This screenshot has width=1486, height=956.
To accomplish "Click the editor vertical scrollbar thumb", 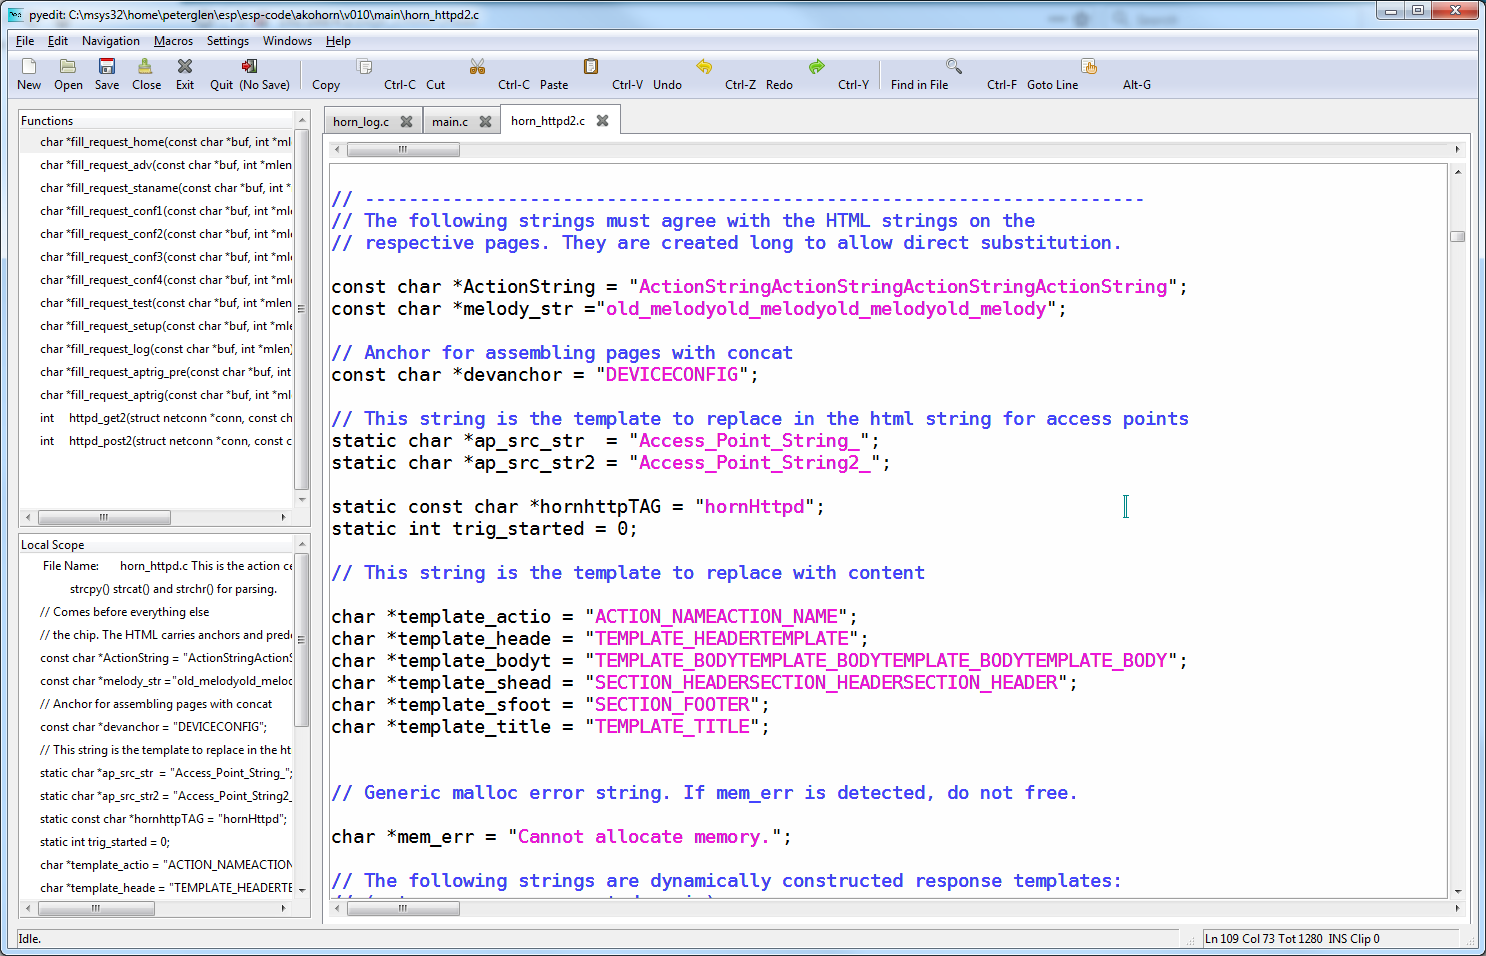I will [1457, 237].
